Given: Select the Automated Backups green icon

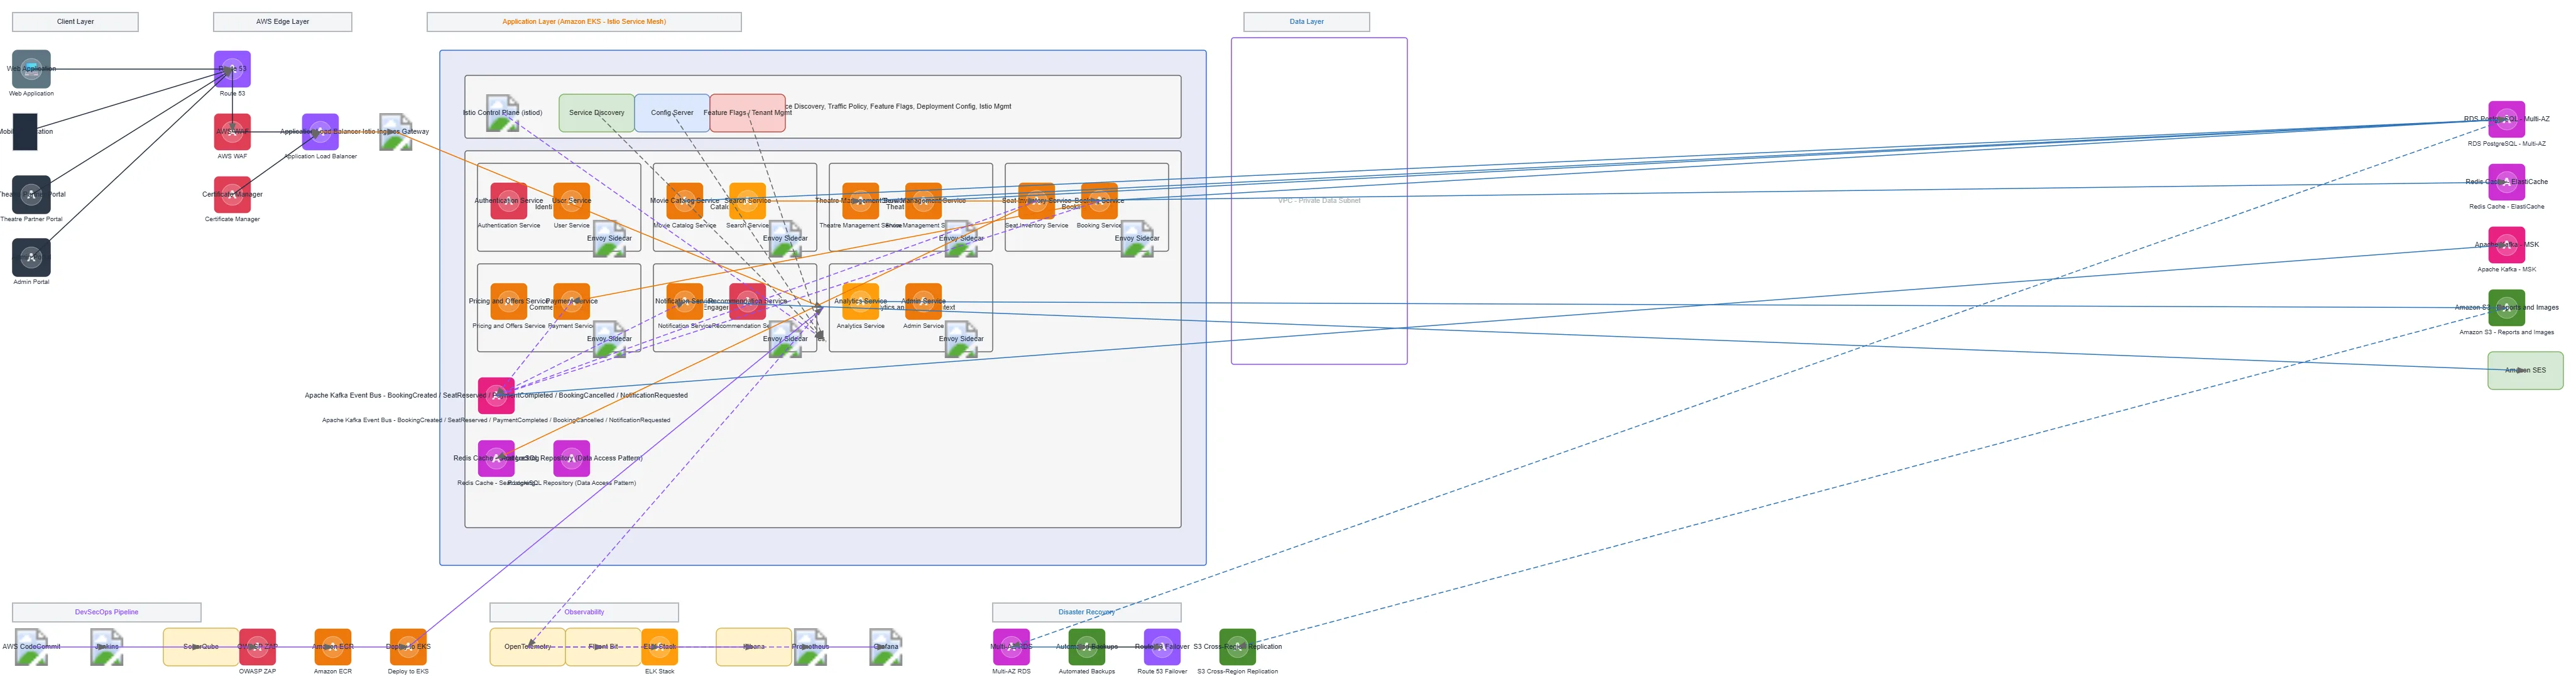Looking at the screenshot, I should click(1087, 647).
